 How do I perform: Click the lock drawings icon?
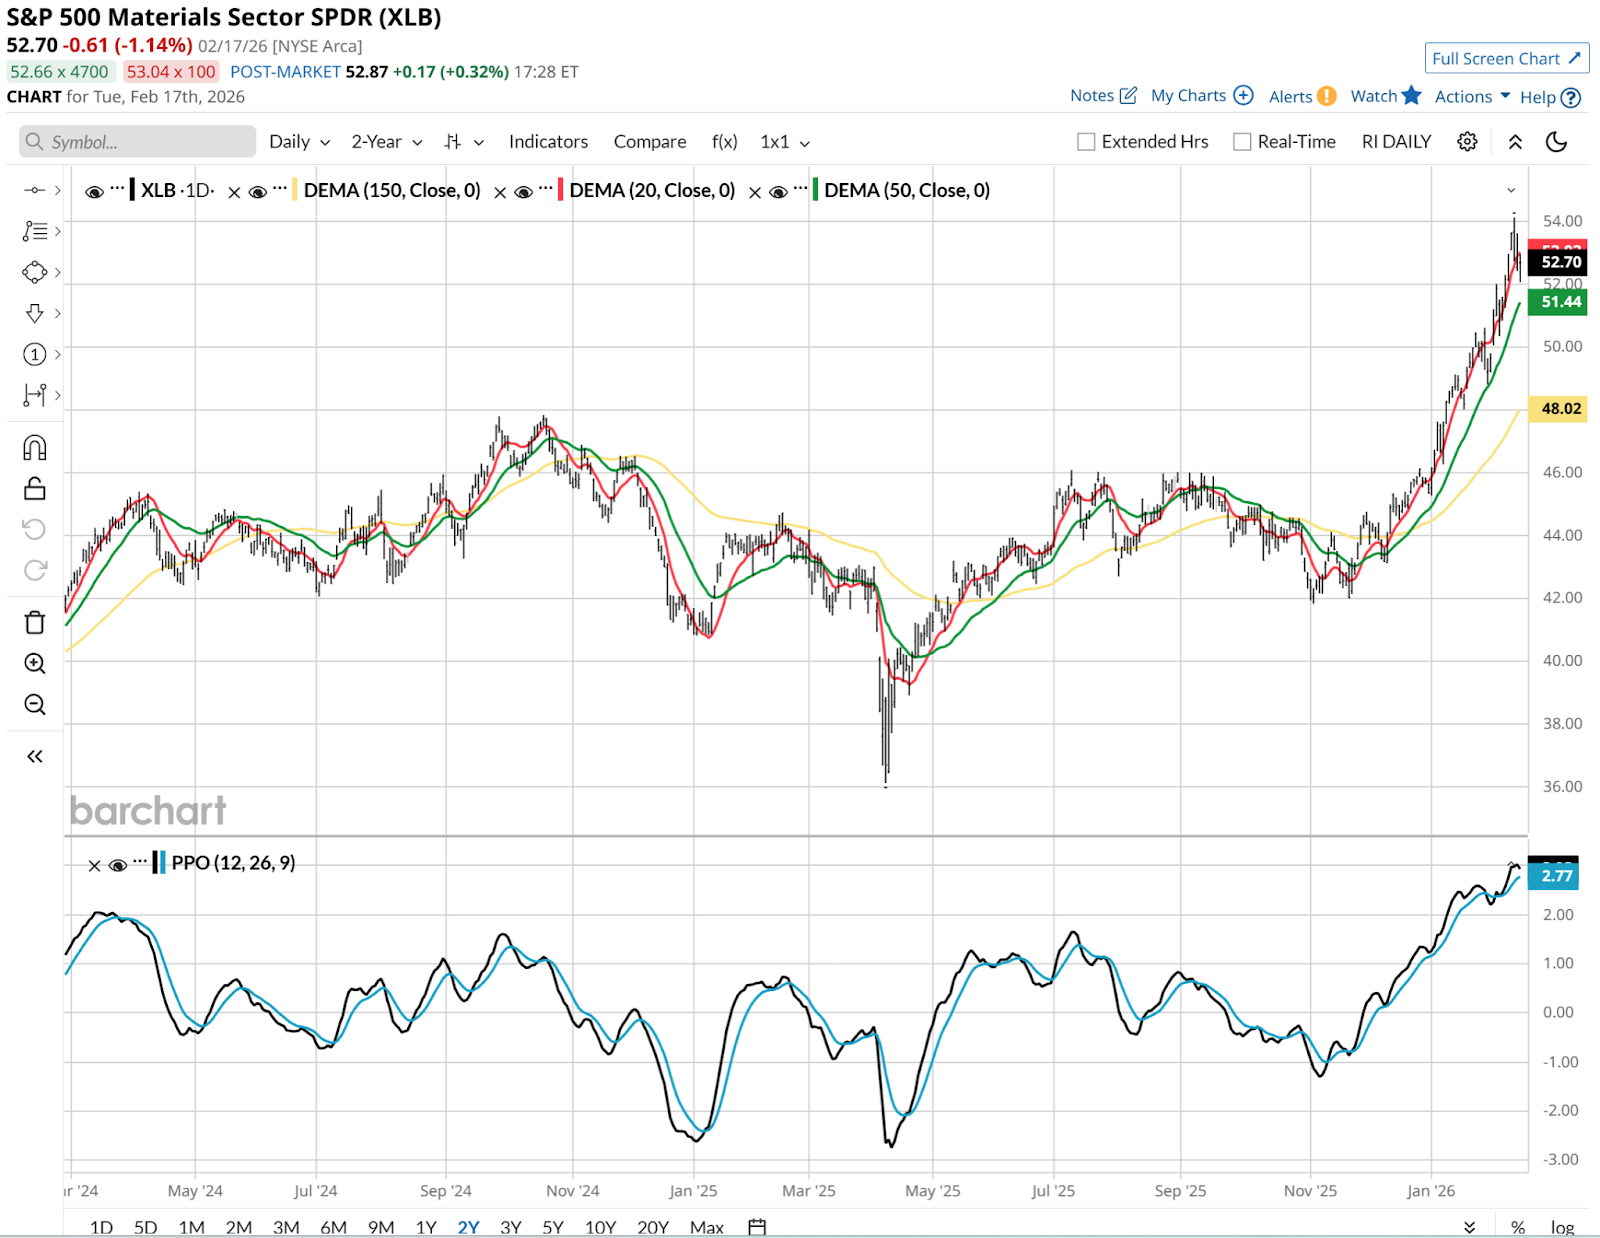click(x=35, y=489)
